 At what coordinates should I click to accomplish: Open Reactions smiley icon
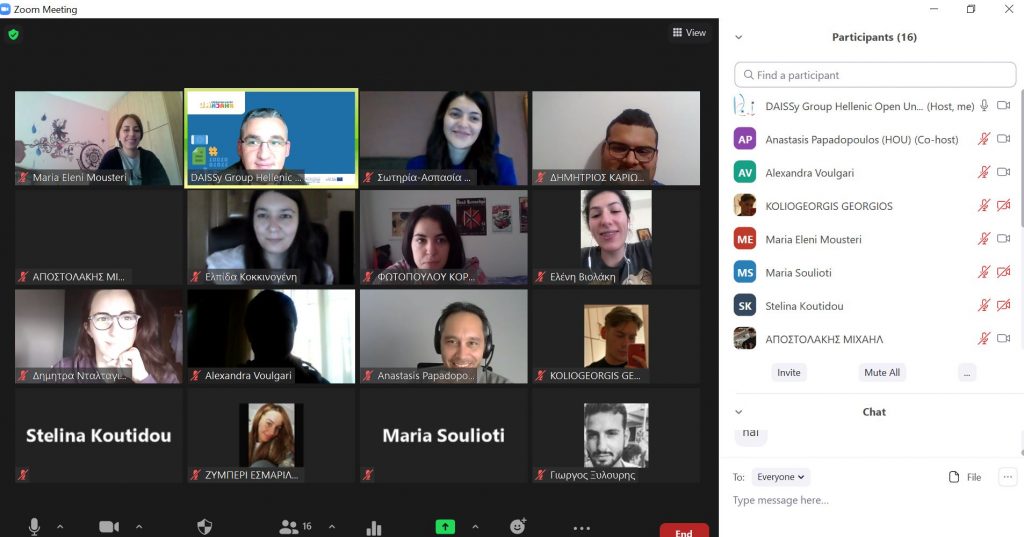[x=518, y=526]
